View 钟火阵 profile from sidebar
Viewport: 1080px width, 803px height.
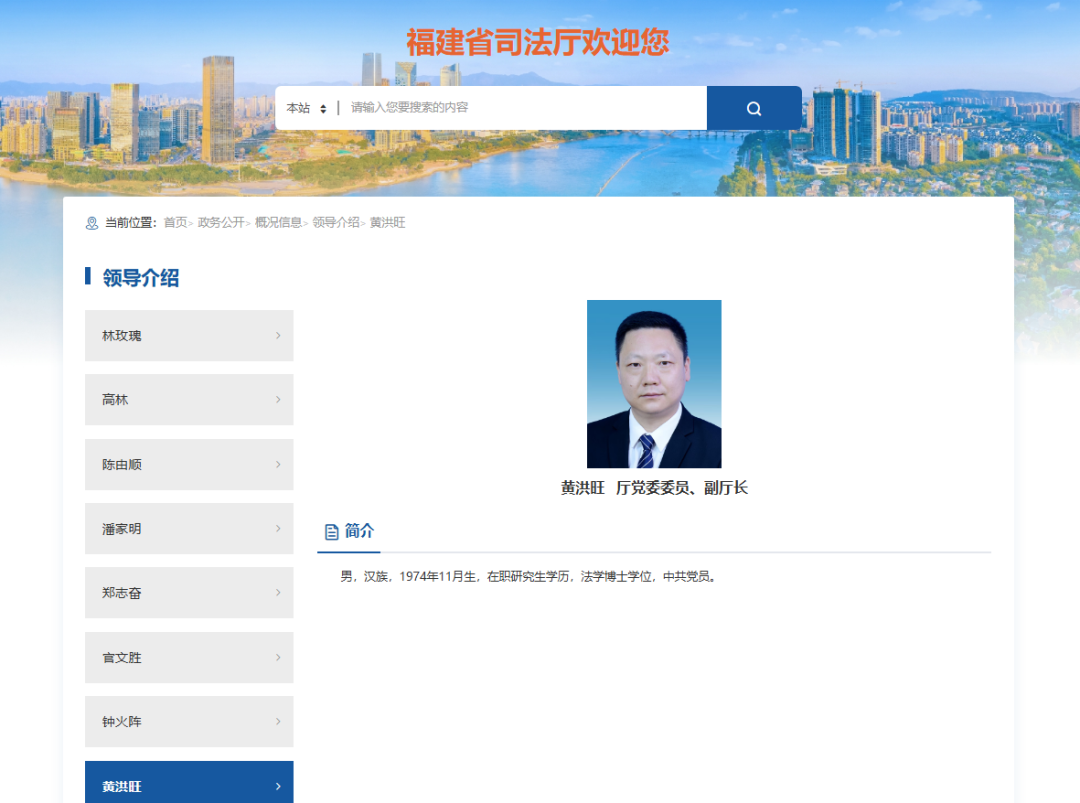[x=189, y=722]
